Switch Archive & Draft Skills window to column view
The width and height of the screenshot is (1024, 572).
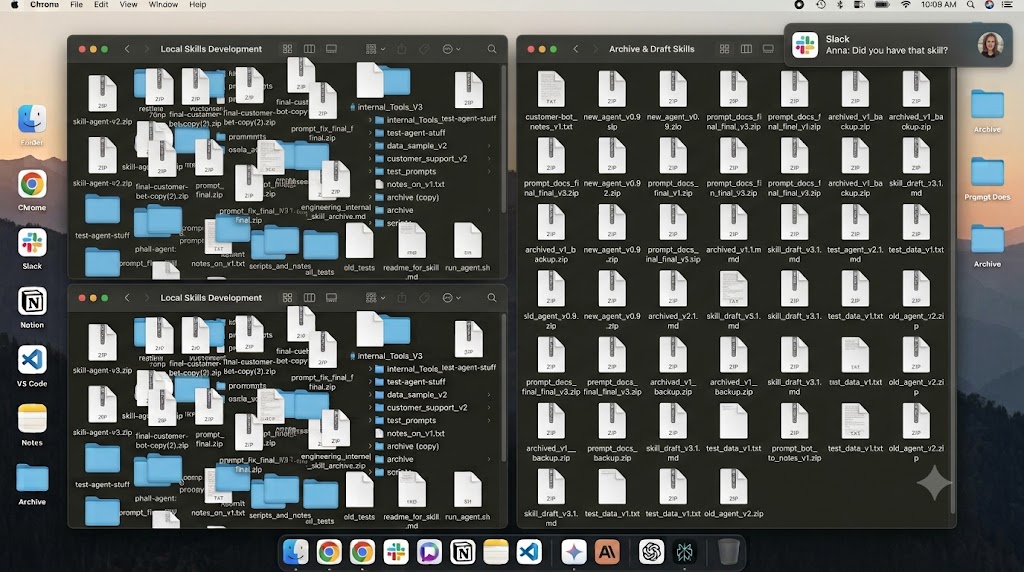[x=746, y=49]
